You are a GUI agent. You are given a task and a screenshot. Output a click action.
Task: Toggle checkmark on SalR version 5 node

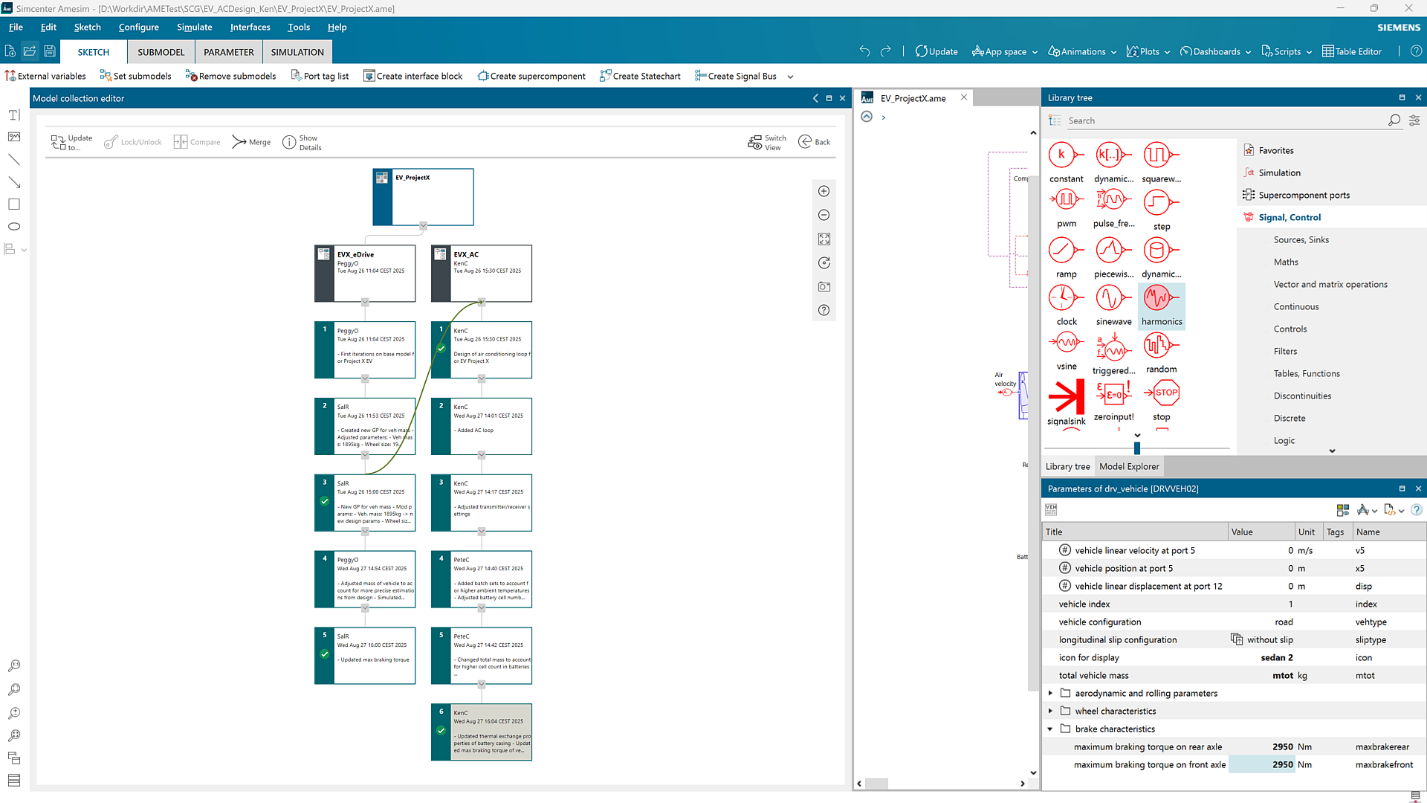pos(325,655)
